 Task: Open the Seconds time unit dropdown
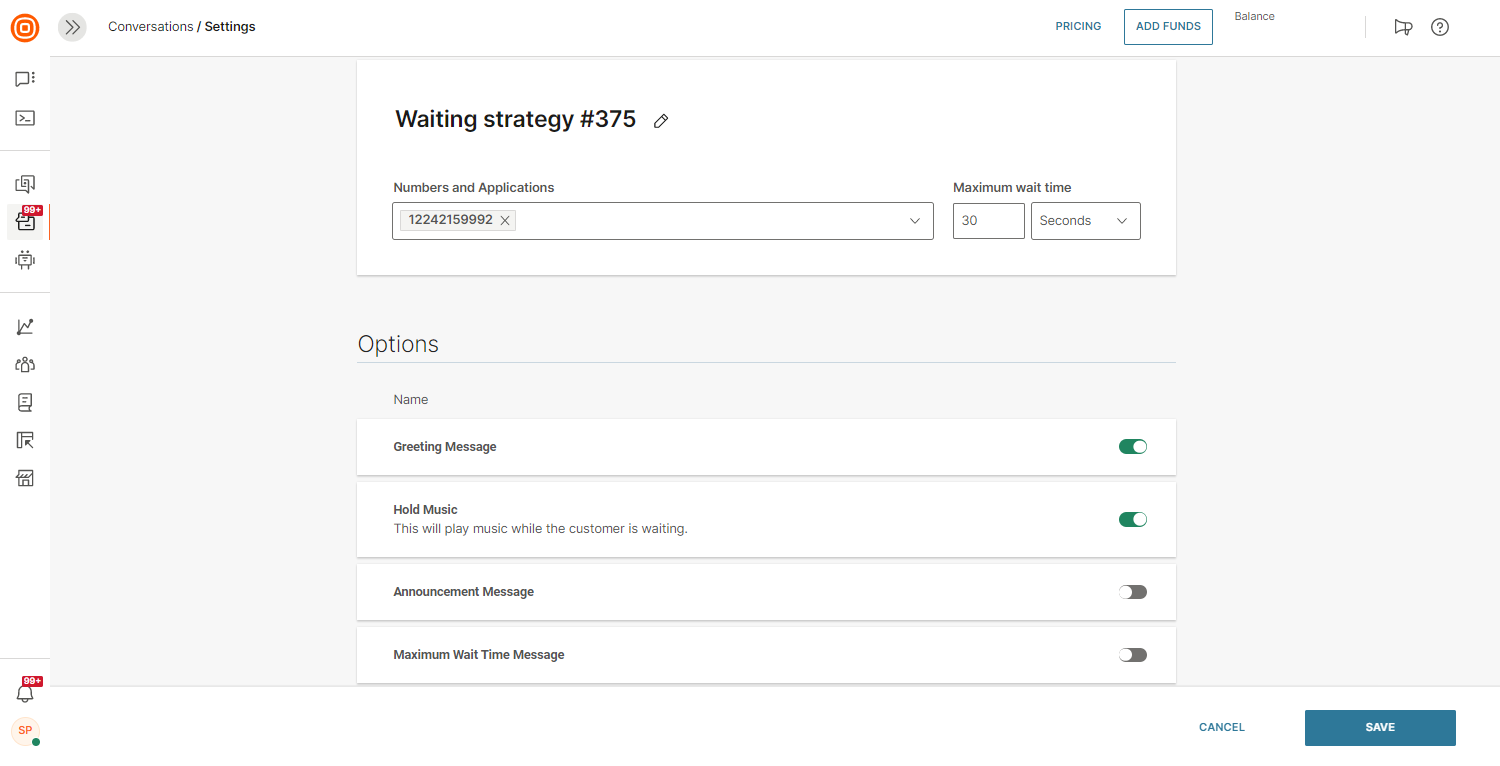(1085, 221)
